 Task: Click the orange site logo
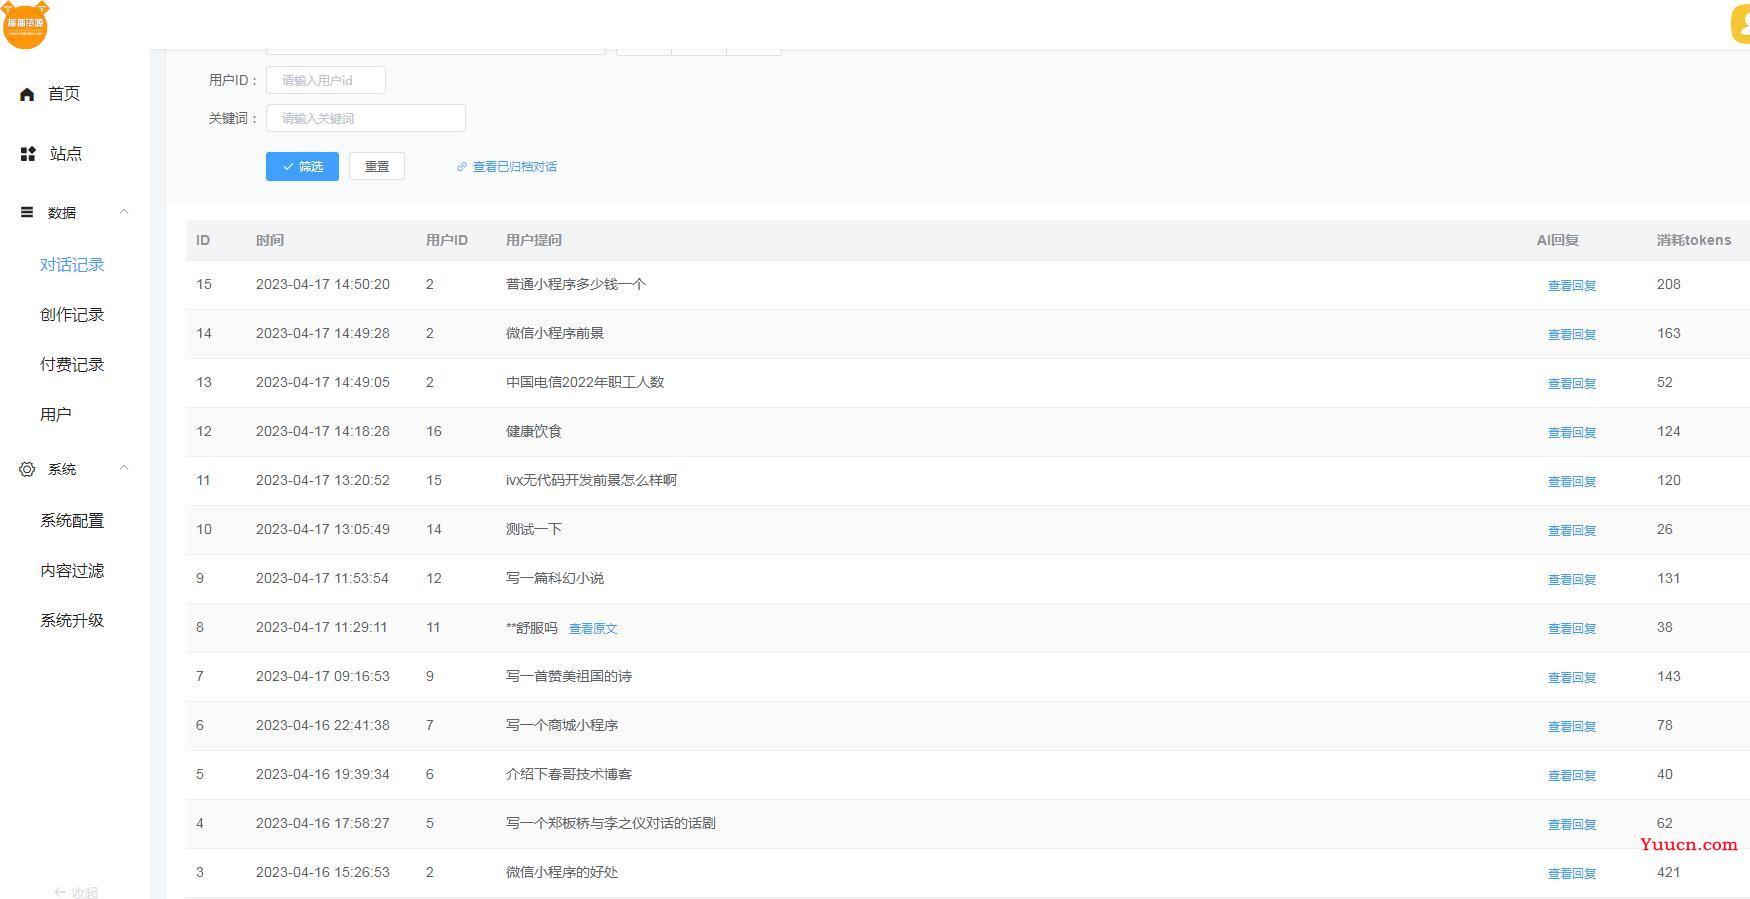[25, 24]
